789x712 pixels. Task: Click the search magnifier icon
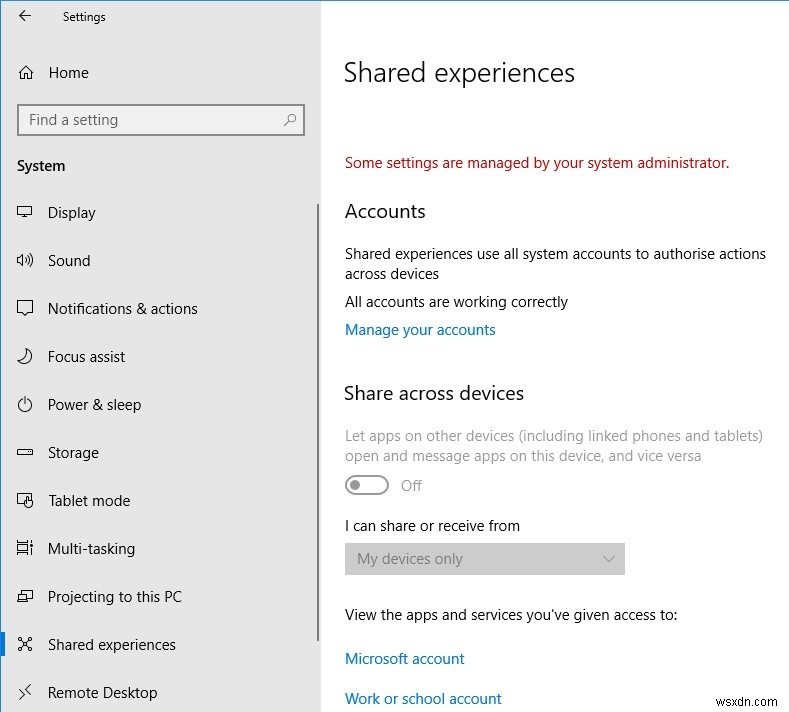pyautogui.click(x=290, y=120)
